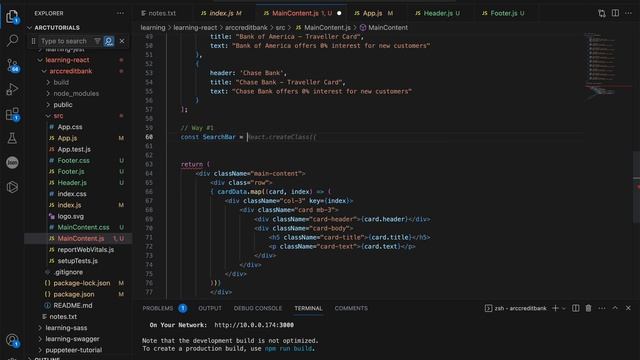Screen dimensions: 640x360
Task: Open the Output panel tab
Action: tap(210, 308)
